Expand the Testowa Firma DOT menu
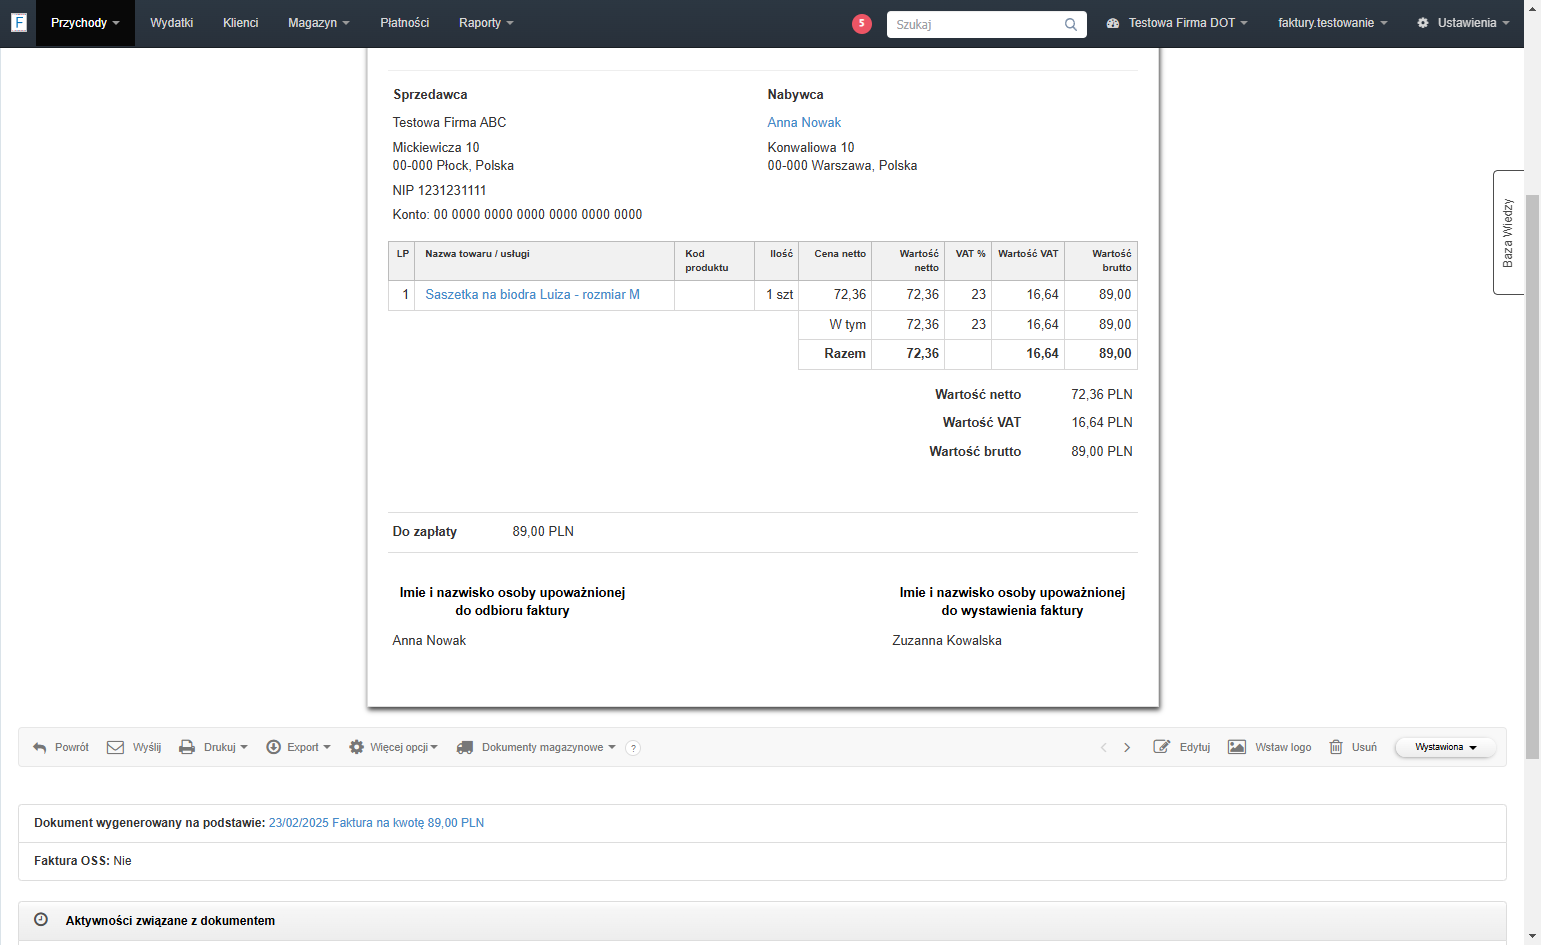The width and height of the screenshot is (1541, 945). 1177,23
